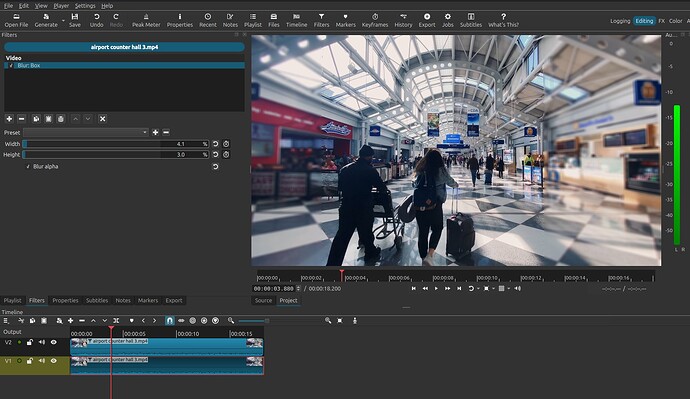The height and width of the screenshot is (399, 690).
Task: Click the timeline record audio microphone icon
Action: click(x=355, y=321)
